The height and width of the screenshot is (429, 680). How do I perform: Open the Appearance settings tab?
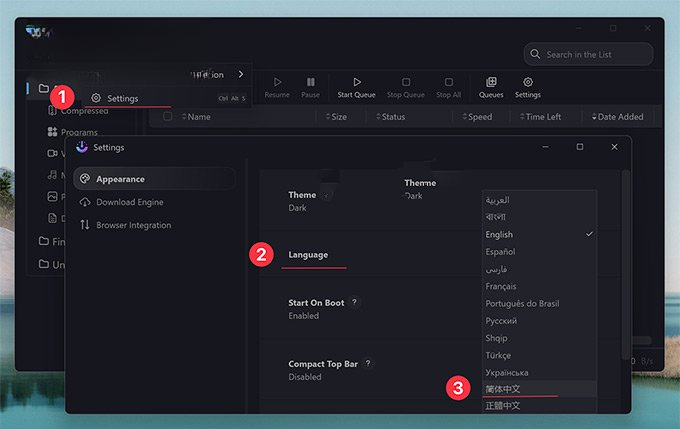154,179
